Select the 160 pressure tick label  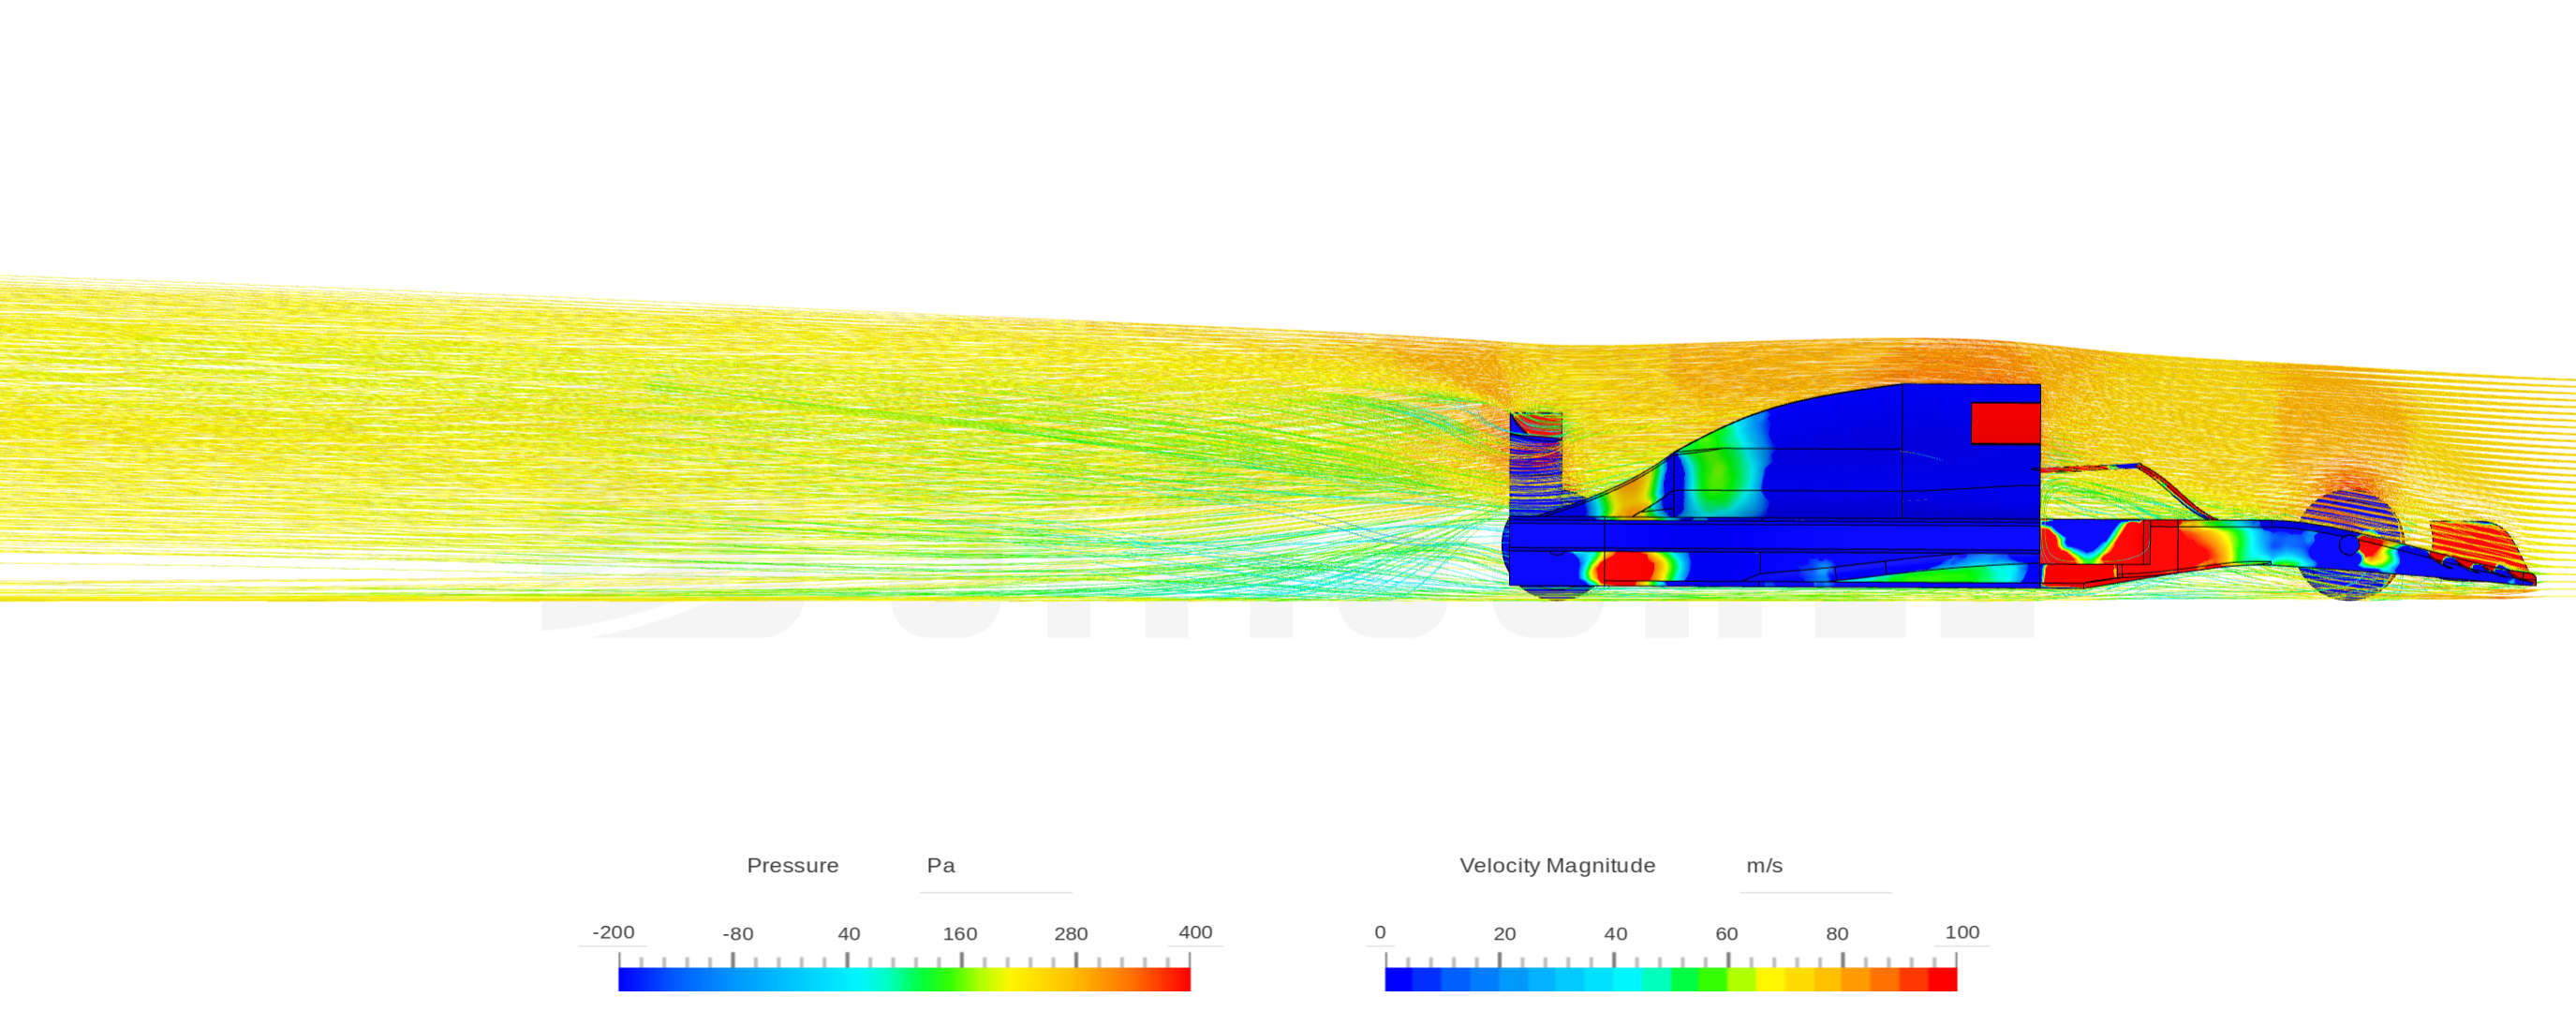pos(960,934)
